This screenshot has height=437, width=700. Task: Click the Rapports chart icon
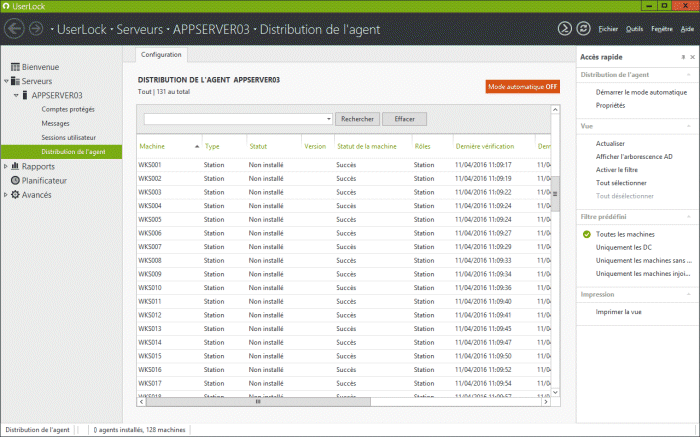pyautogui.click(x=15, y=166)
